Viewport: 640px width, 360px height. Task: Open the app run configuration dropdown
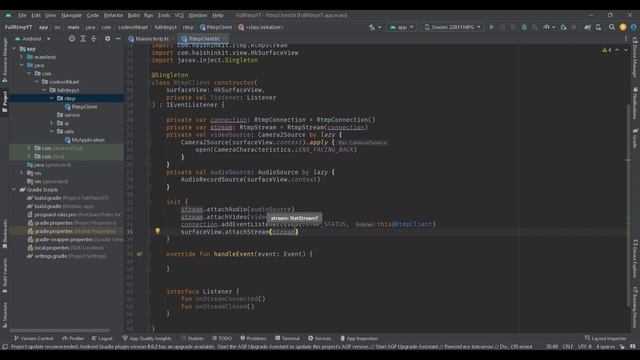[x=402, y=27]
